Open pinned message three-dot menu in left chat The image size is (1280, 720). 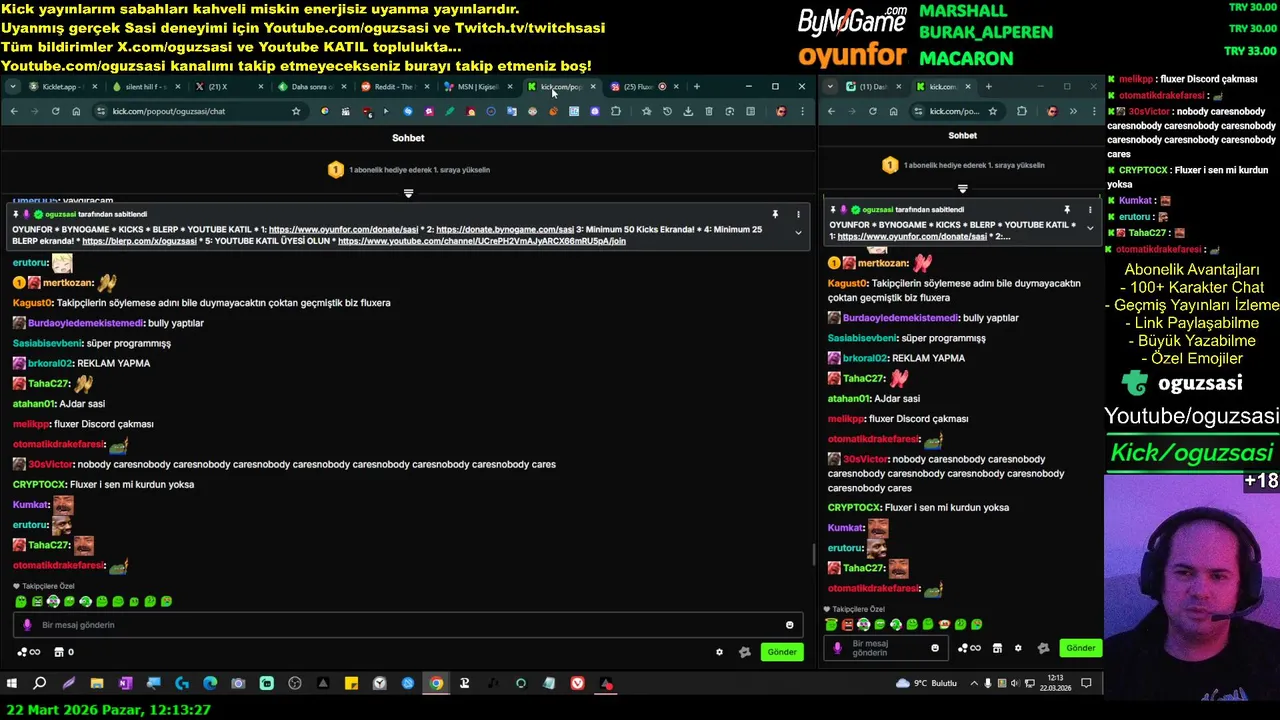tap(798, 214)
